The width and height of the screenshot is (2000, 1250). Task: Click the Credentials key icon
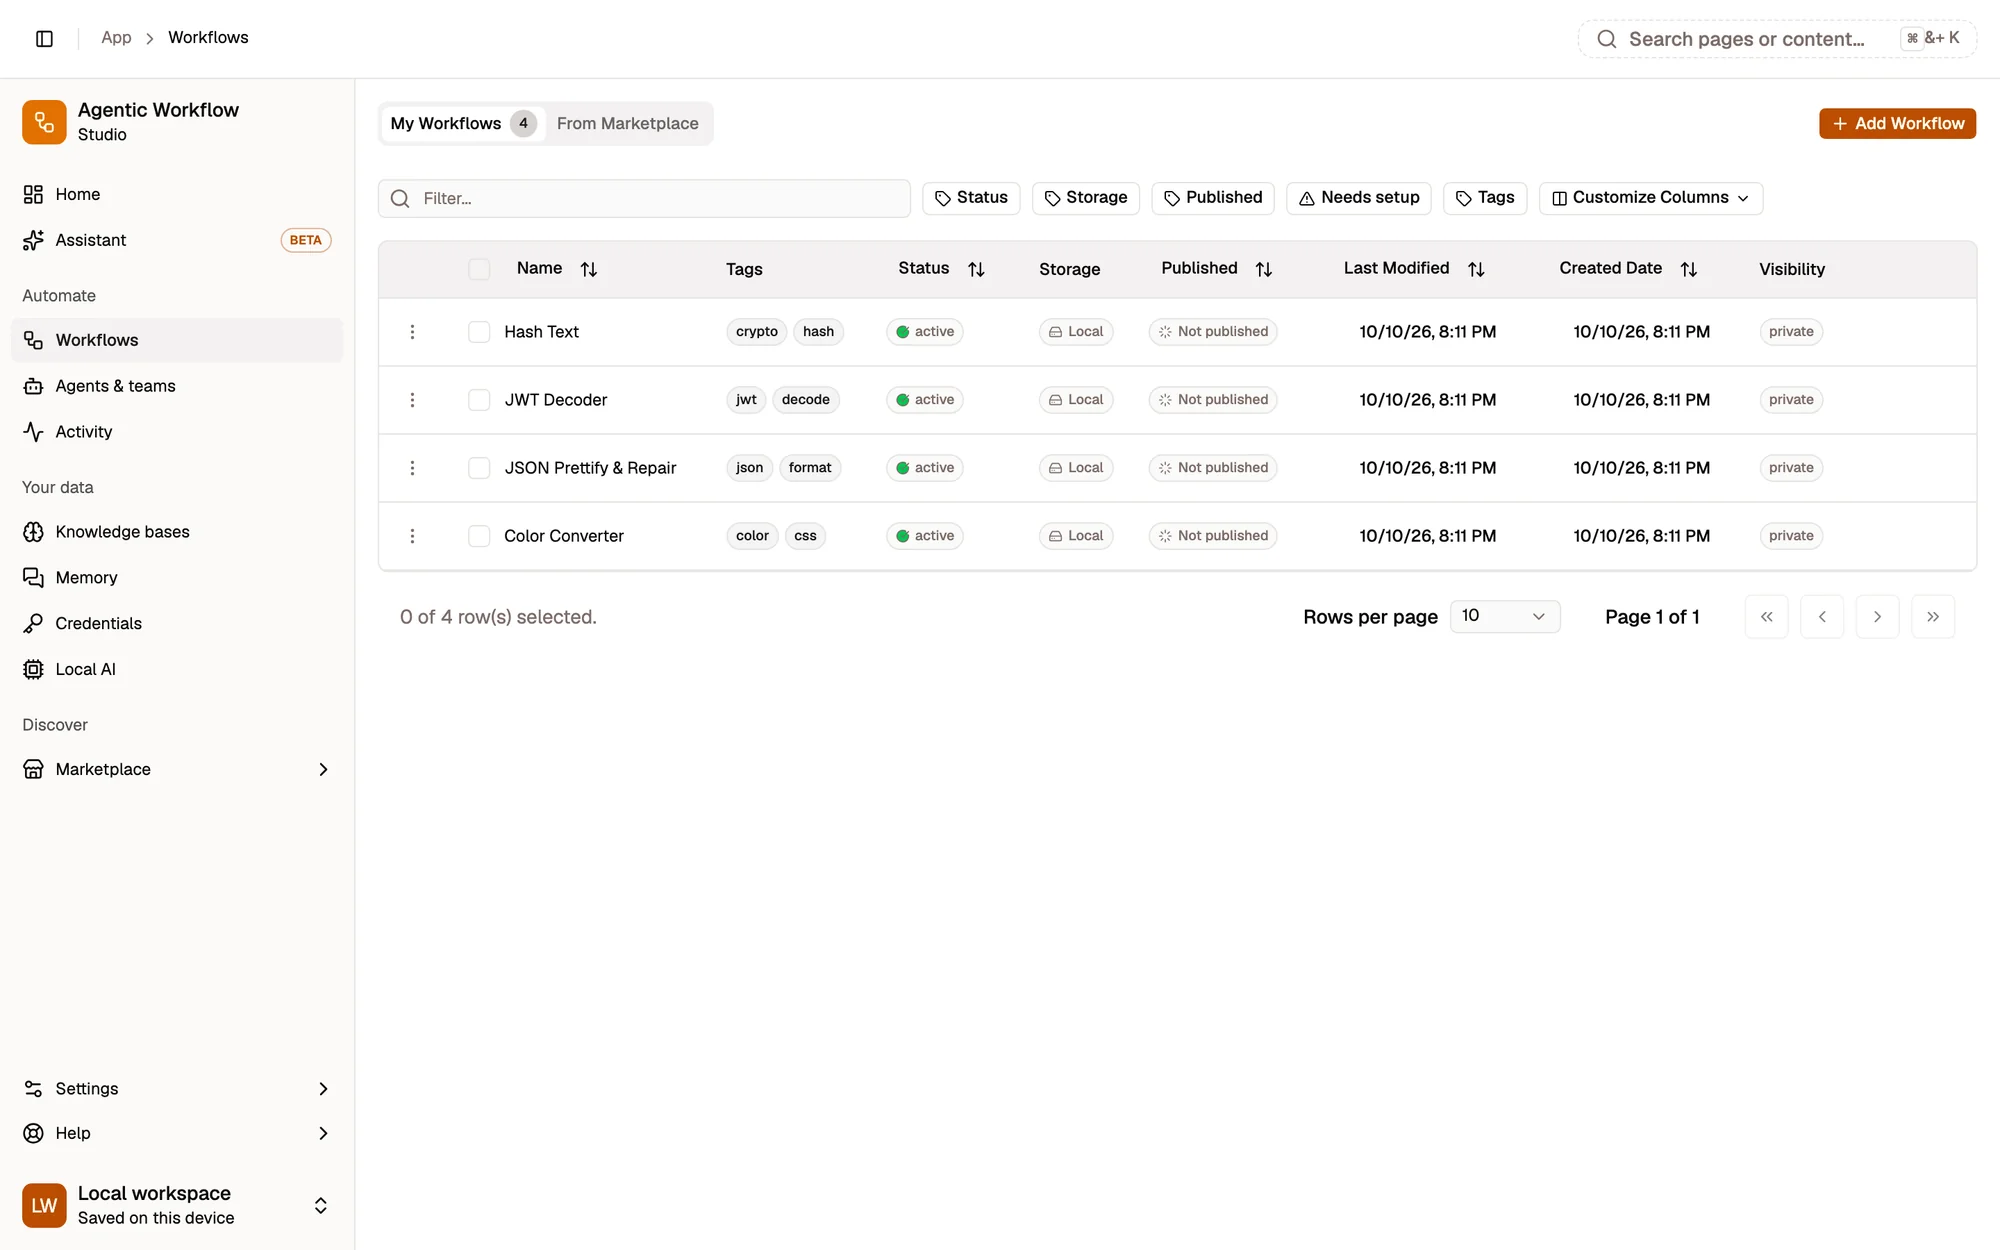pyautogui.click(x=33, y=623)
